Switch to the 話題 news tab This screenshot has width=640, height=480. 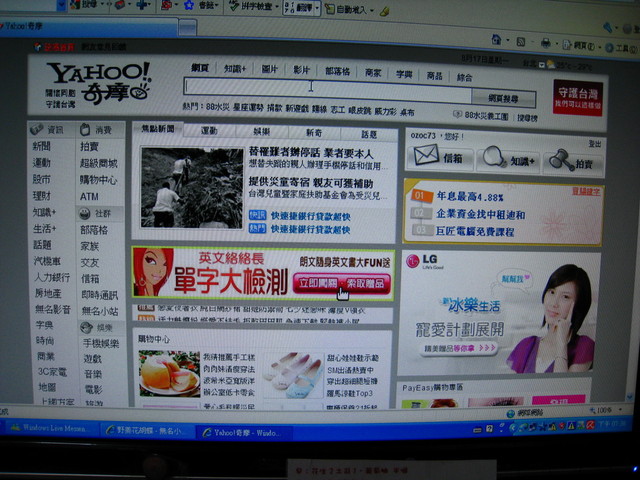pyautogui.click(x=369, y=134)
